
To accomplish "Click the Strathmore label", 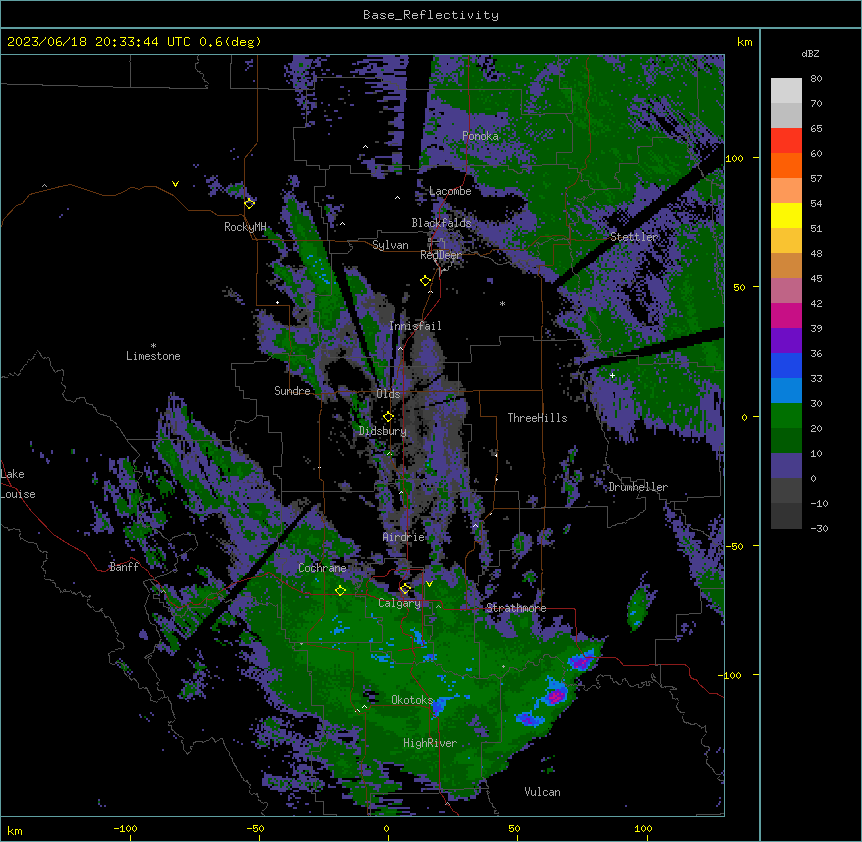I will tap(516, 608).
